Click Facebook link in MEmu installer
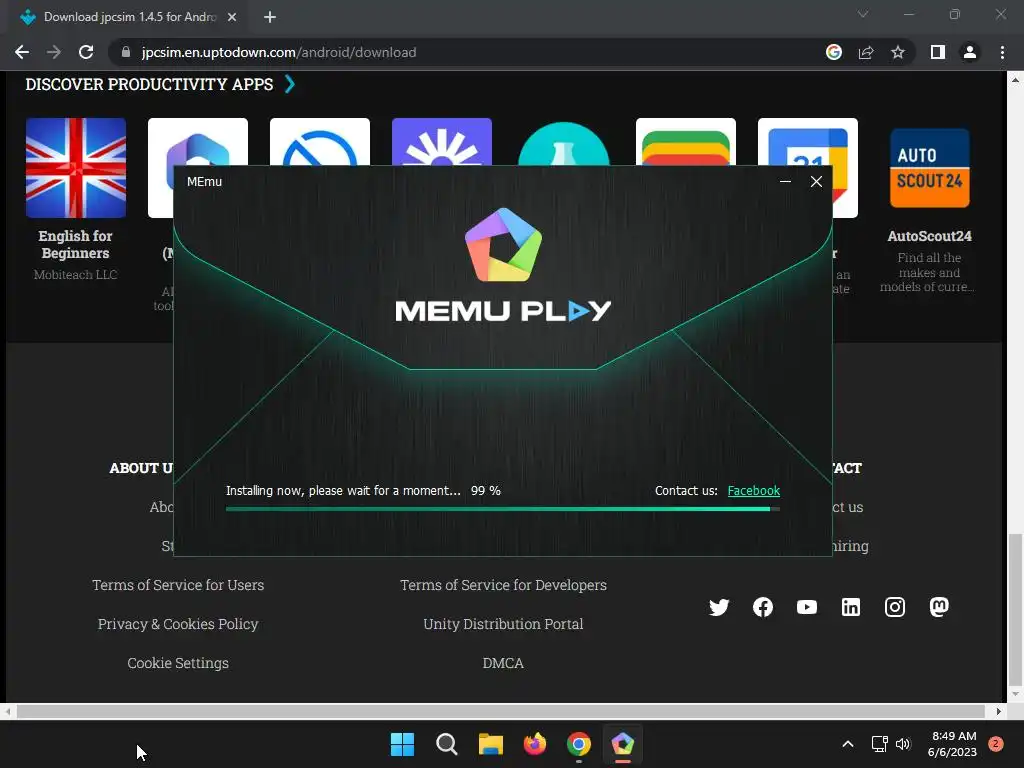 click(x=754, y=490)
